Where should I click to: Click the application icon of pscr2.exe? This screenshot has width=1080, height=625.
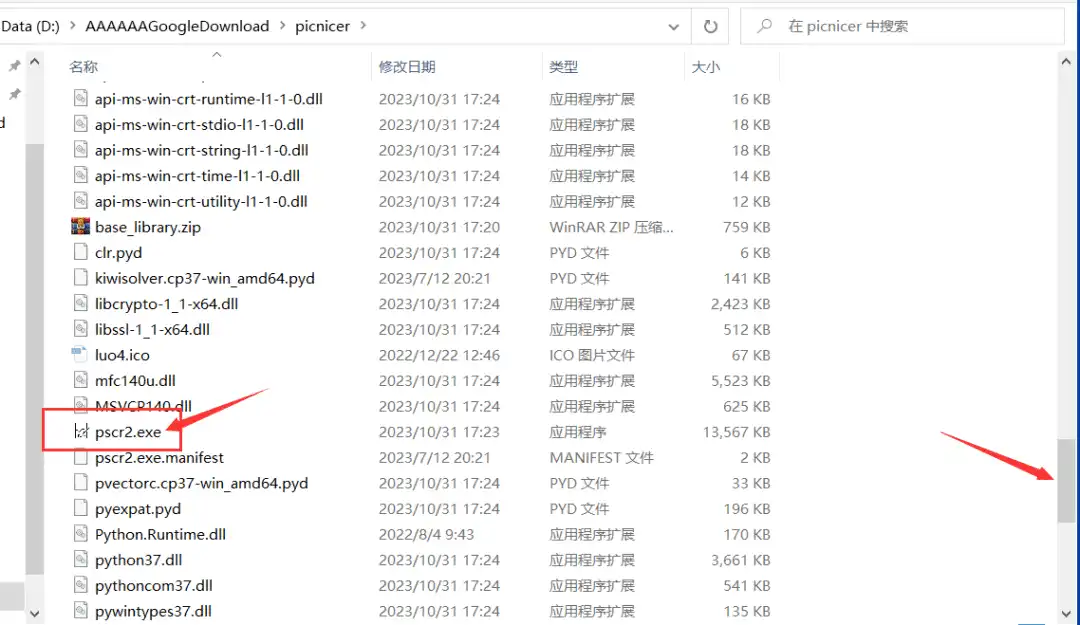coord(81,431)
